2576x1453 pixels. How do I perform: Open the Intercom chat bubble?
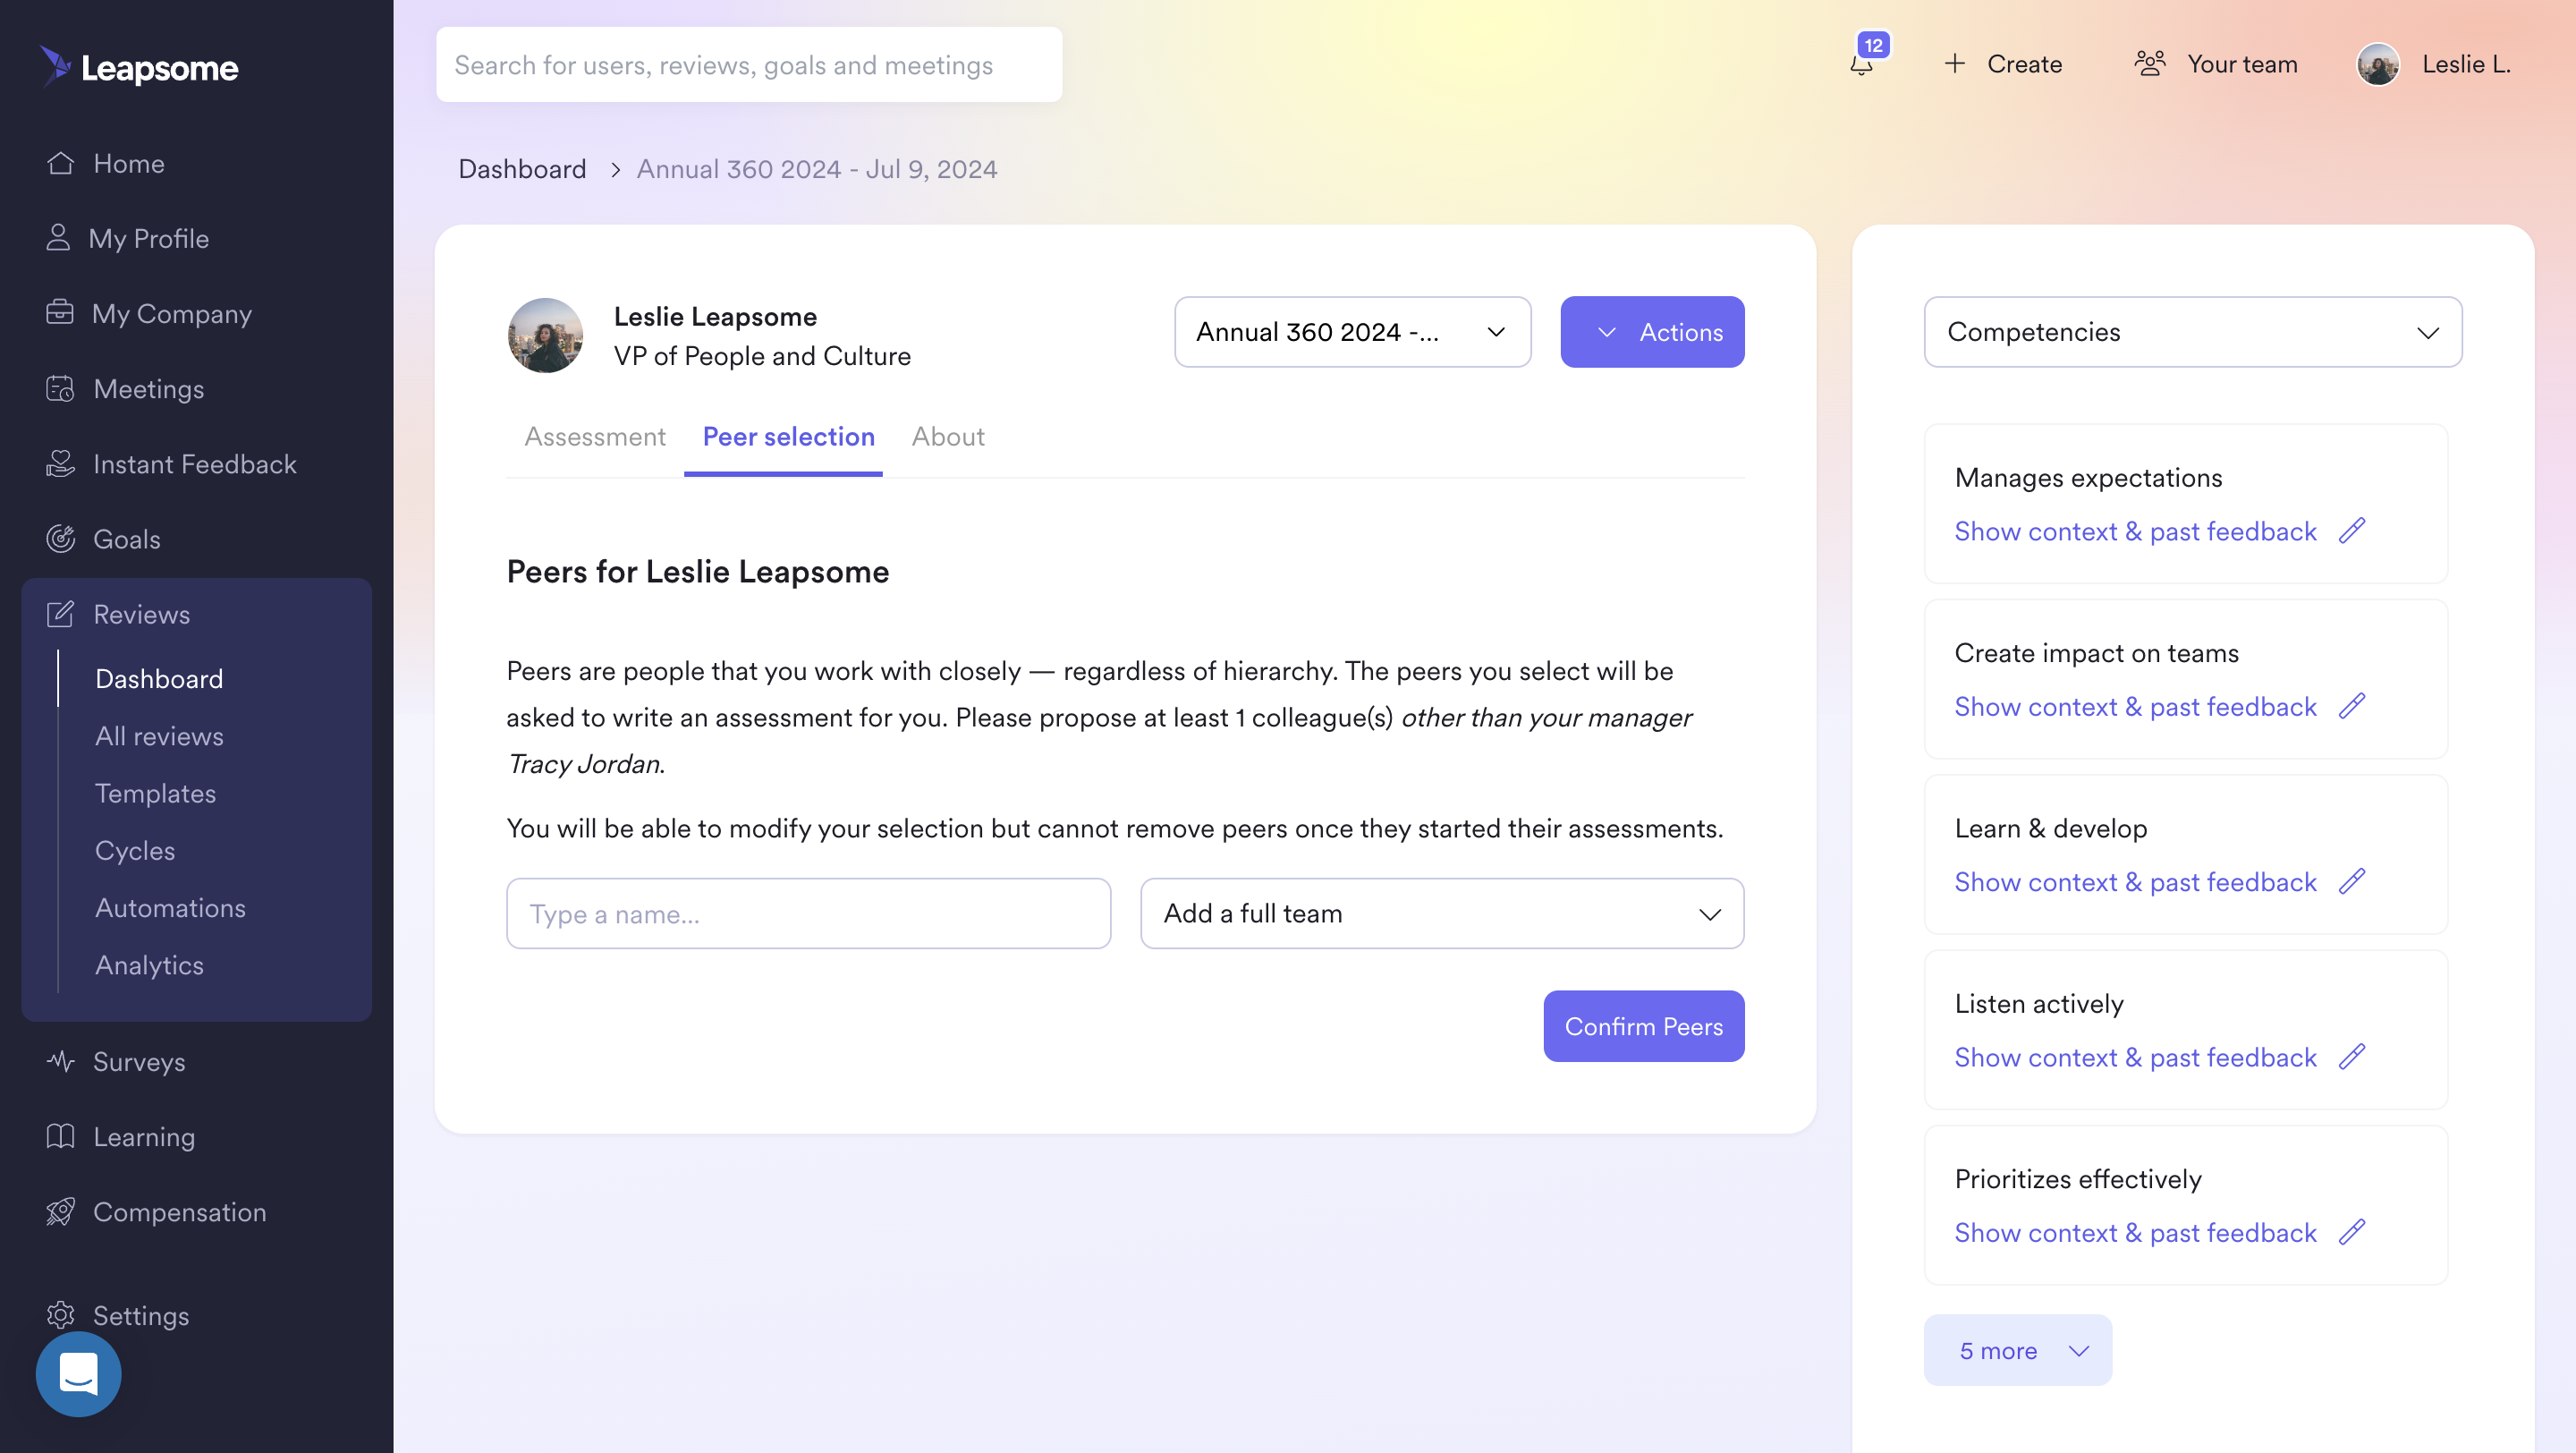pos(78,1373)
